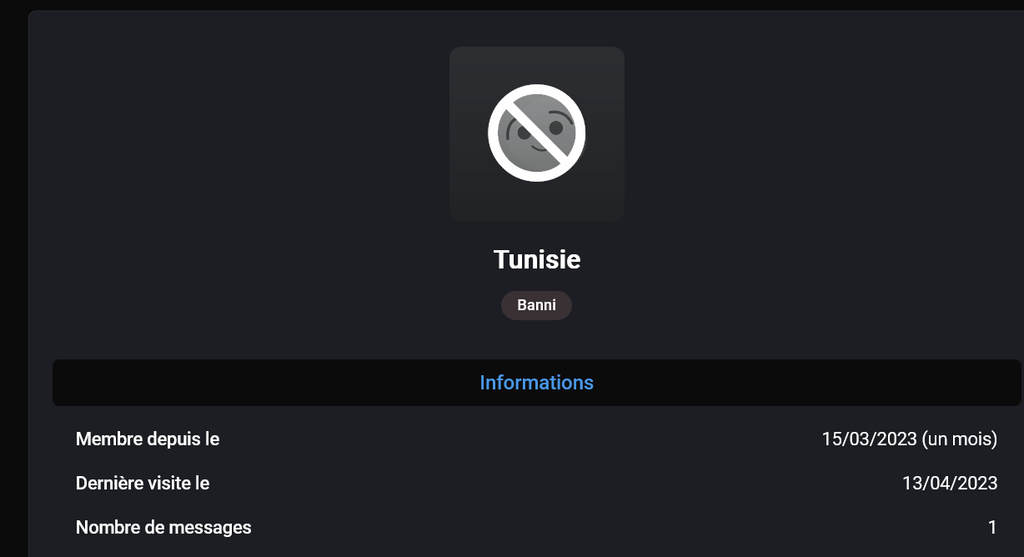Click the Banni status badge
This screenshot has height=557, width=1024.
[x=537, y=305]
